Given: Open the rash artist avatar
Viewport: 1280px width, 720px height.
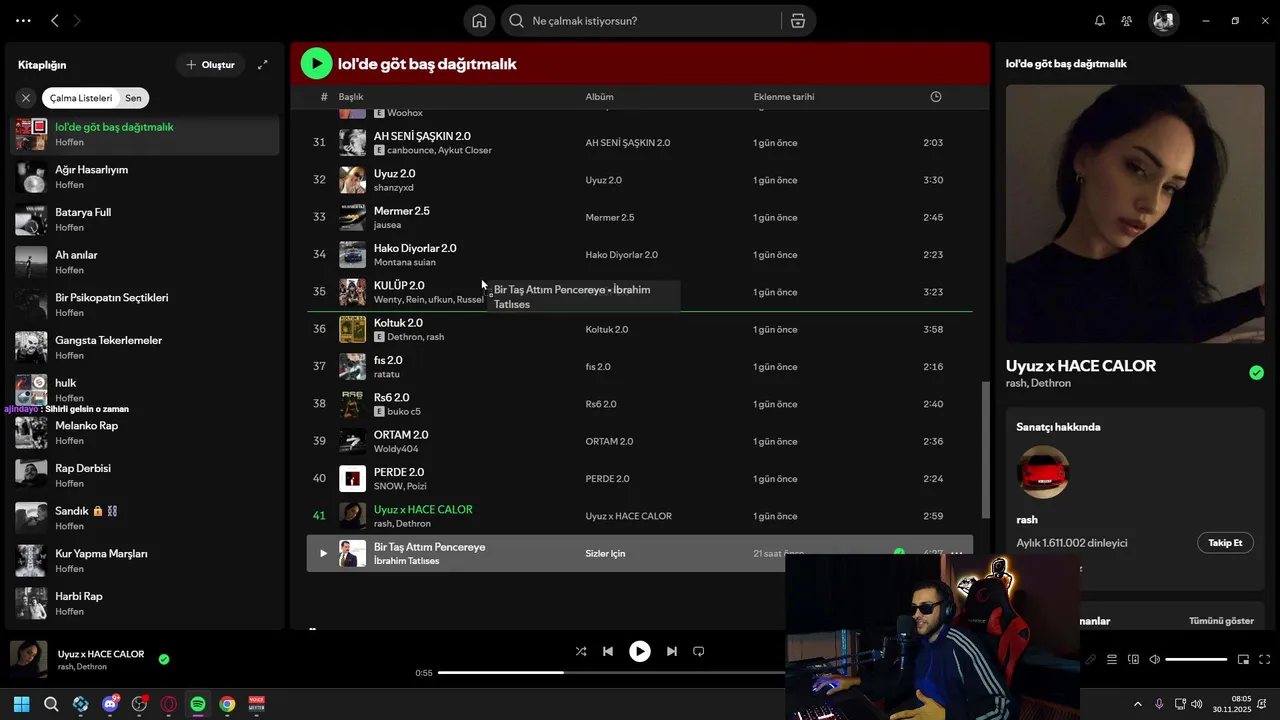Looking at the screenshot, I should [1043, 472].
